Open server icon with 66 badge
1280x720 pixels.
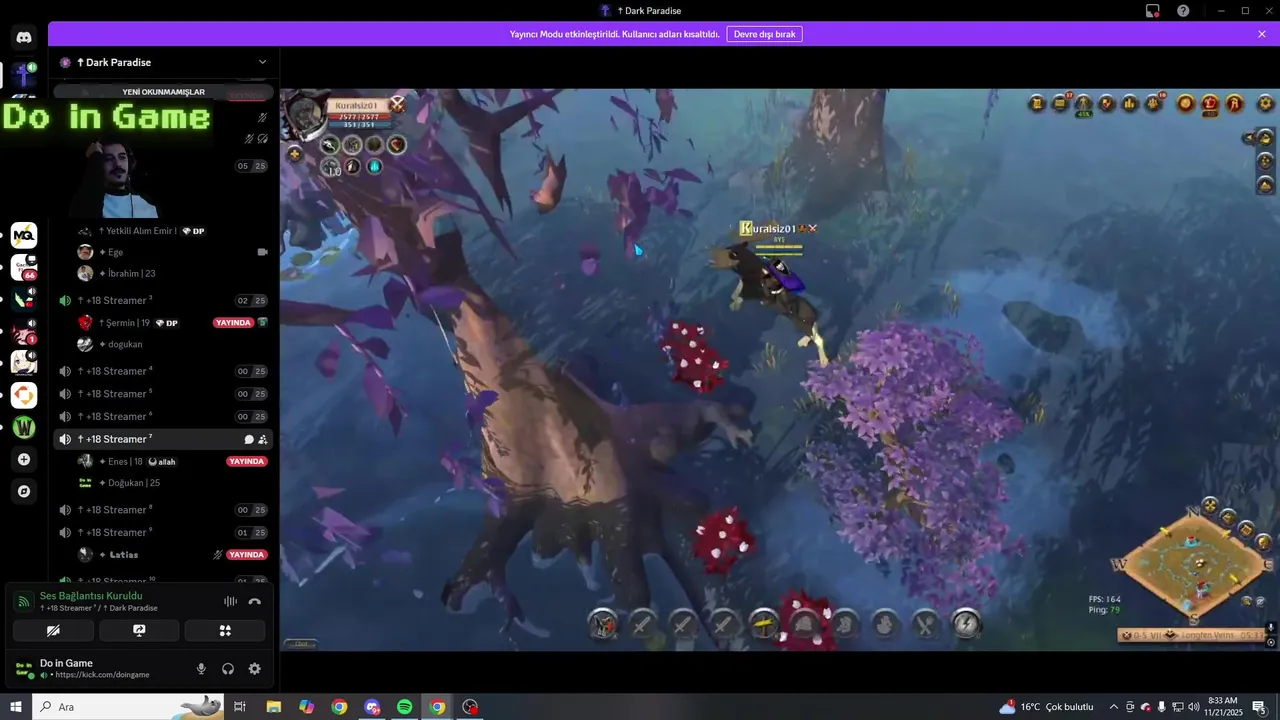click(24, 267)
